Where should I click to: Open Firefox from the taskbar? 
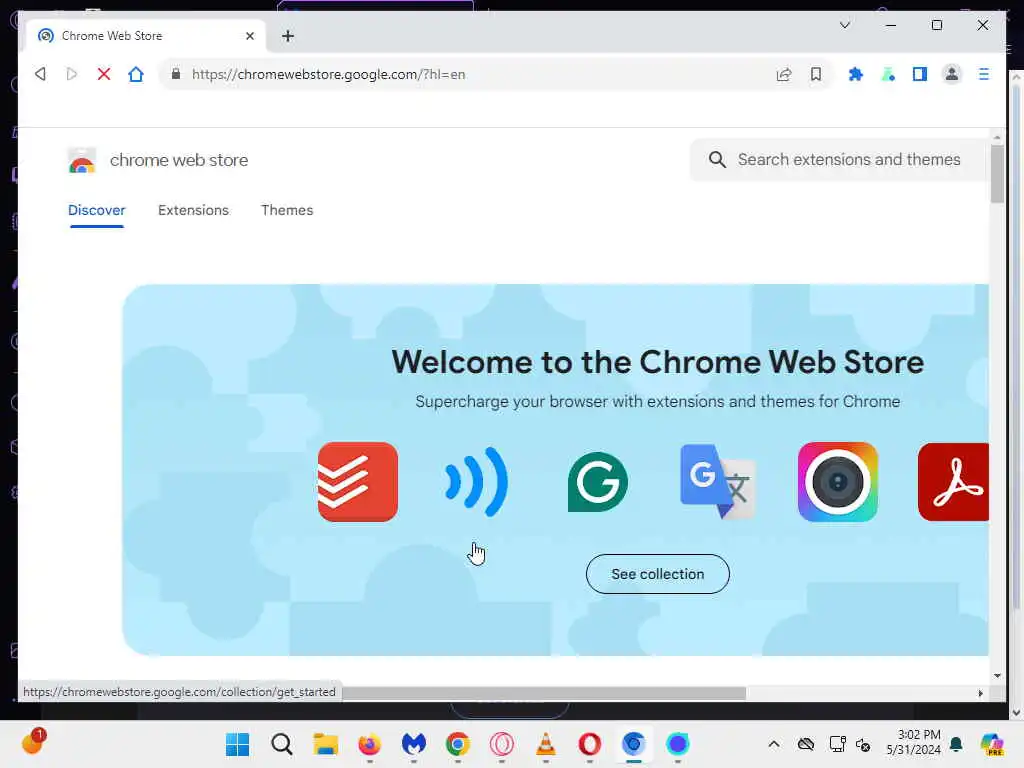(370, 744)
